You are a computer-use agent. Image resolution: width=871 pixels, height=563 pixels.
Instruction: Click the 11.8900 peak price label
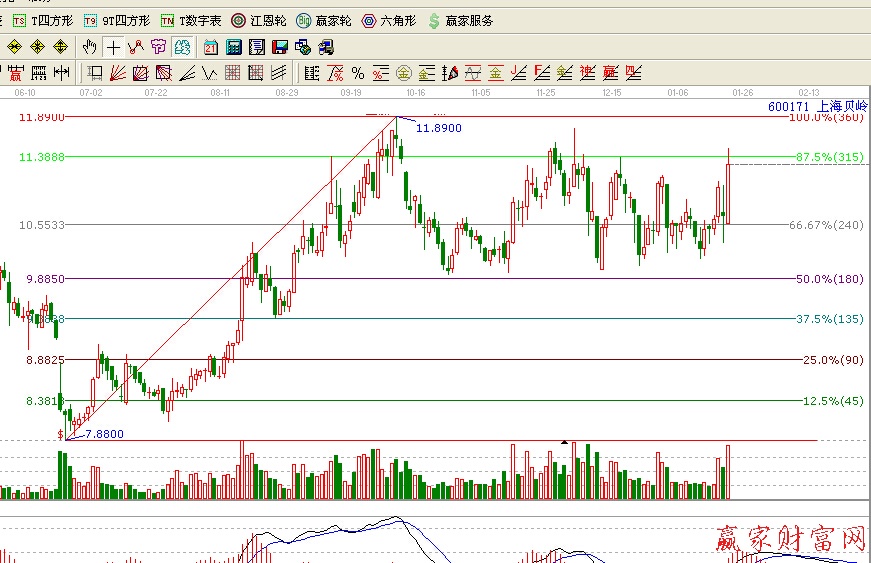(438, 129)
